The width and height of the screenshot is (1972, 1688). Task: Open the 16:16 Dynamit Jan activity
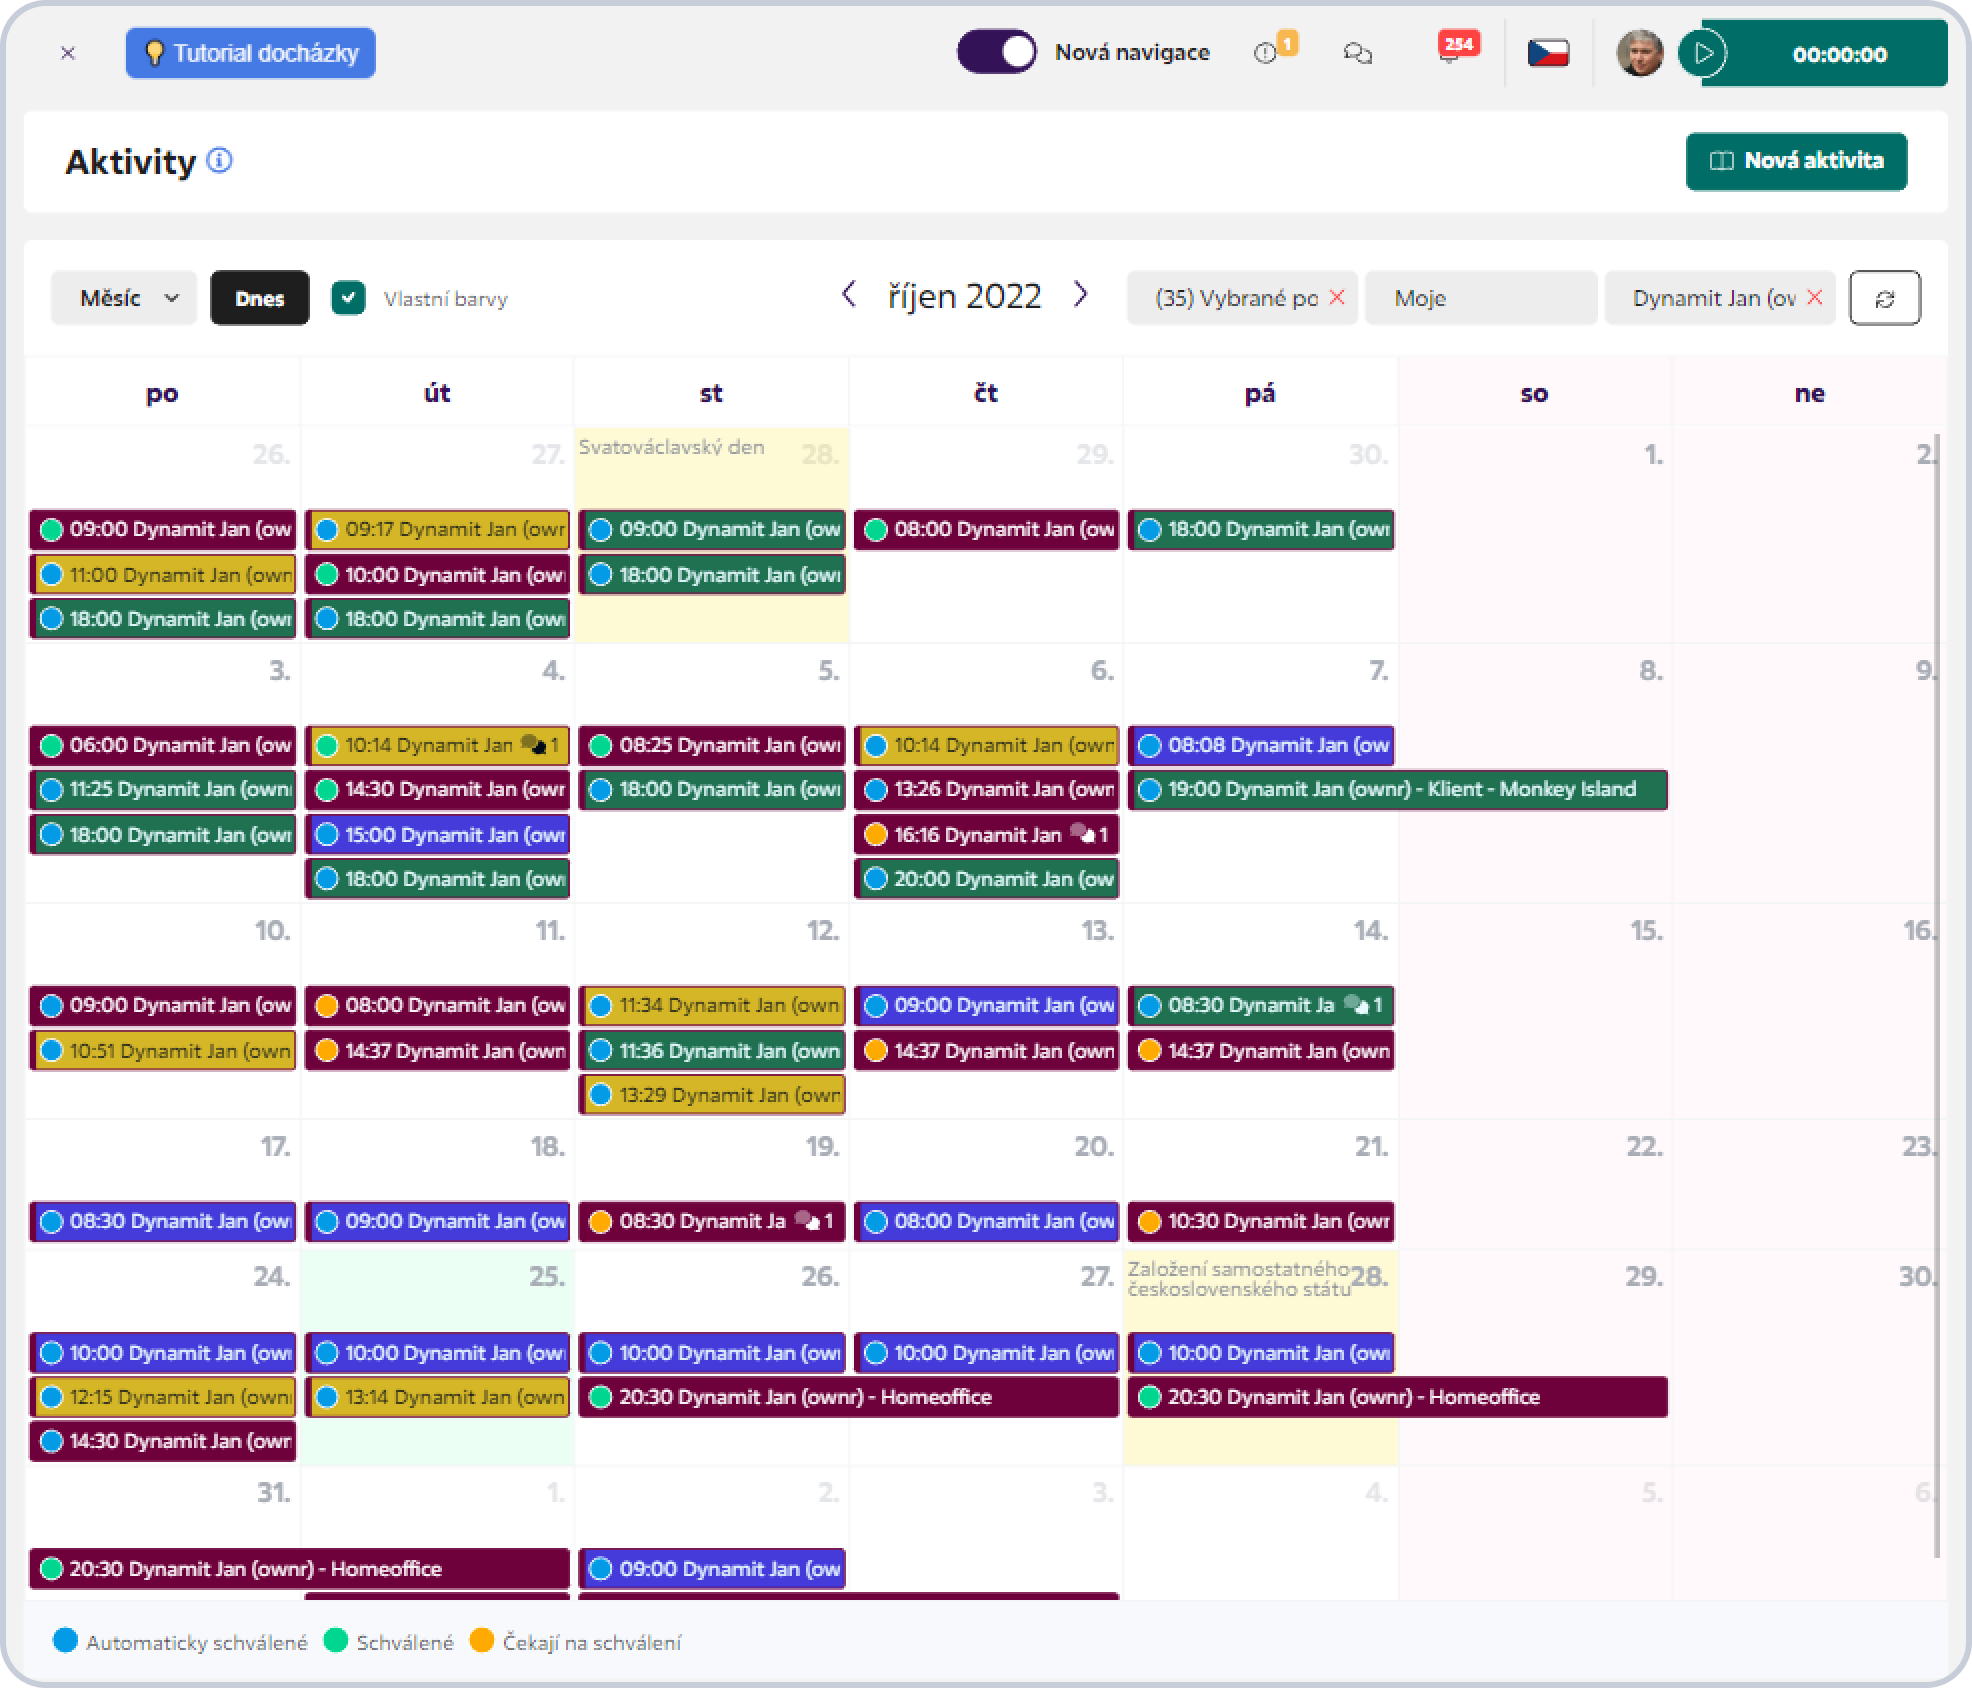(986, 835)
